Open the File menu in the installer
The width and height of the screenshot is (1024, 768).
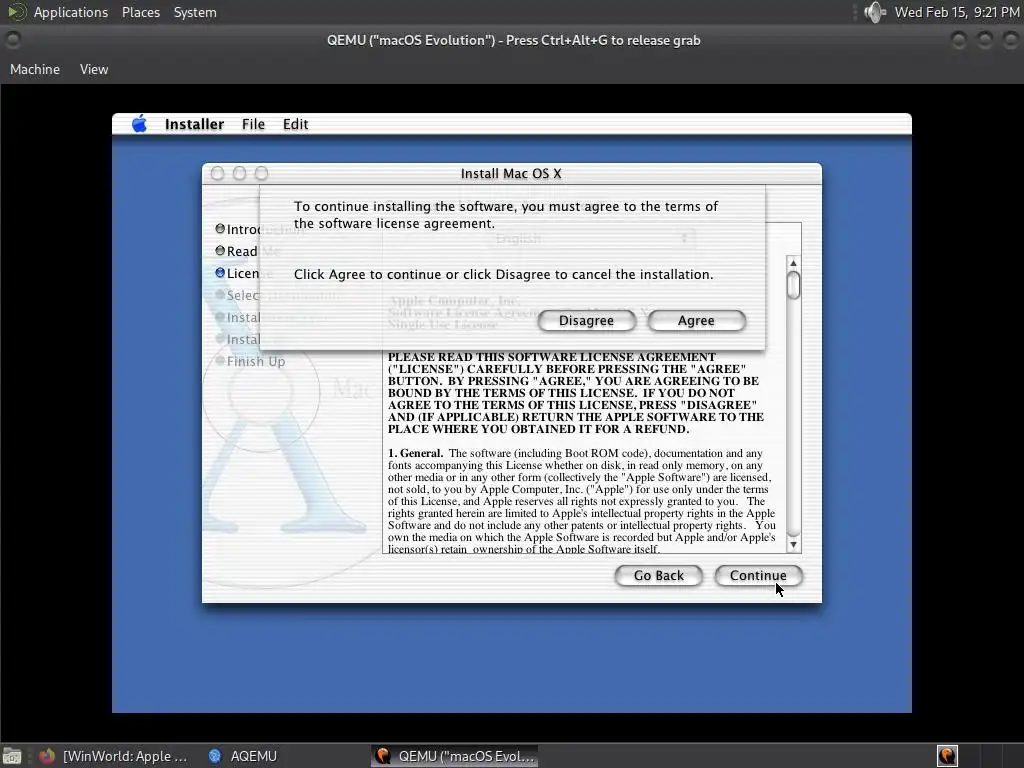point(253,124)
